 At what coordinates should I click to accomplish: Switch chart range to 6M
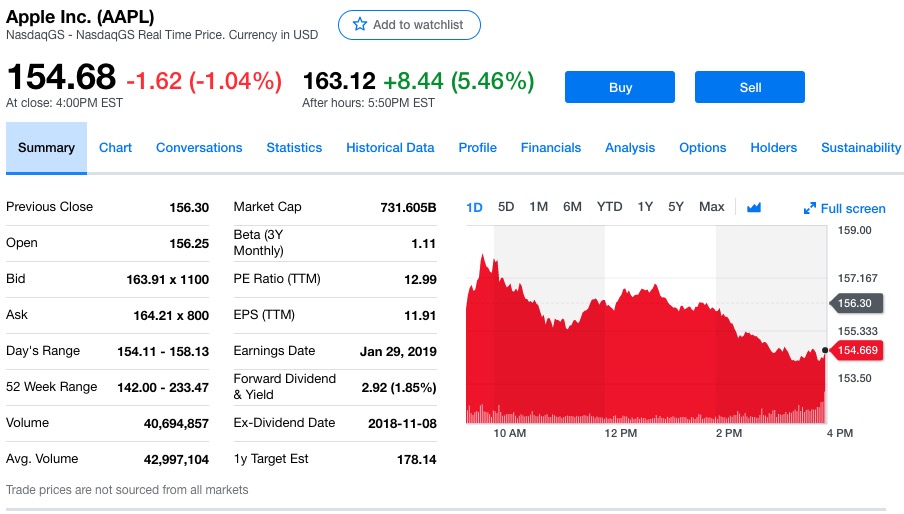572,206
